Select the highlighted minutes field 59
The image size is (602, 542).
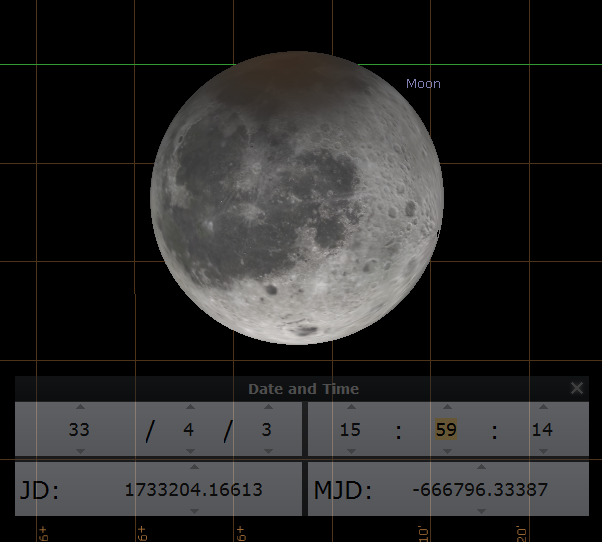pos(446,429)
